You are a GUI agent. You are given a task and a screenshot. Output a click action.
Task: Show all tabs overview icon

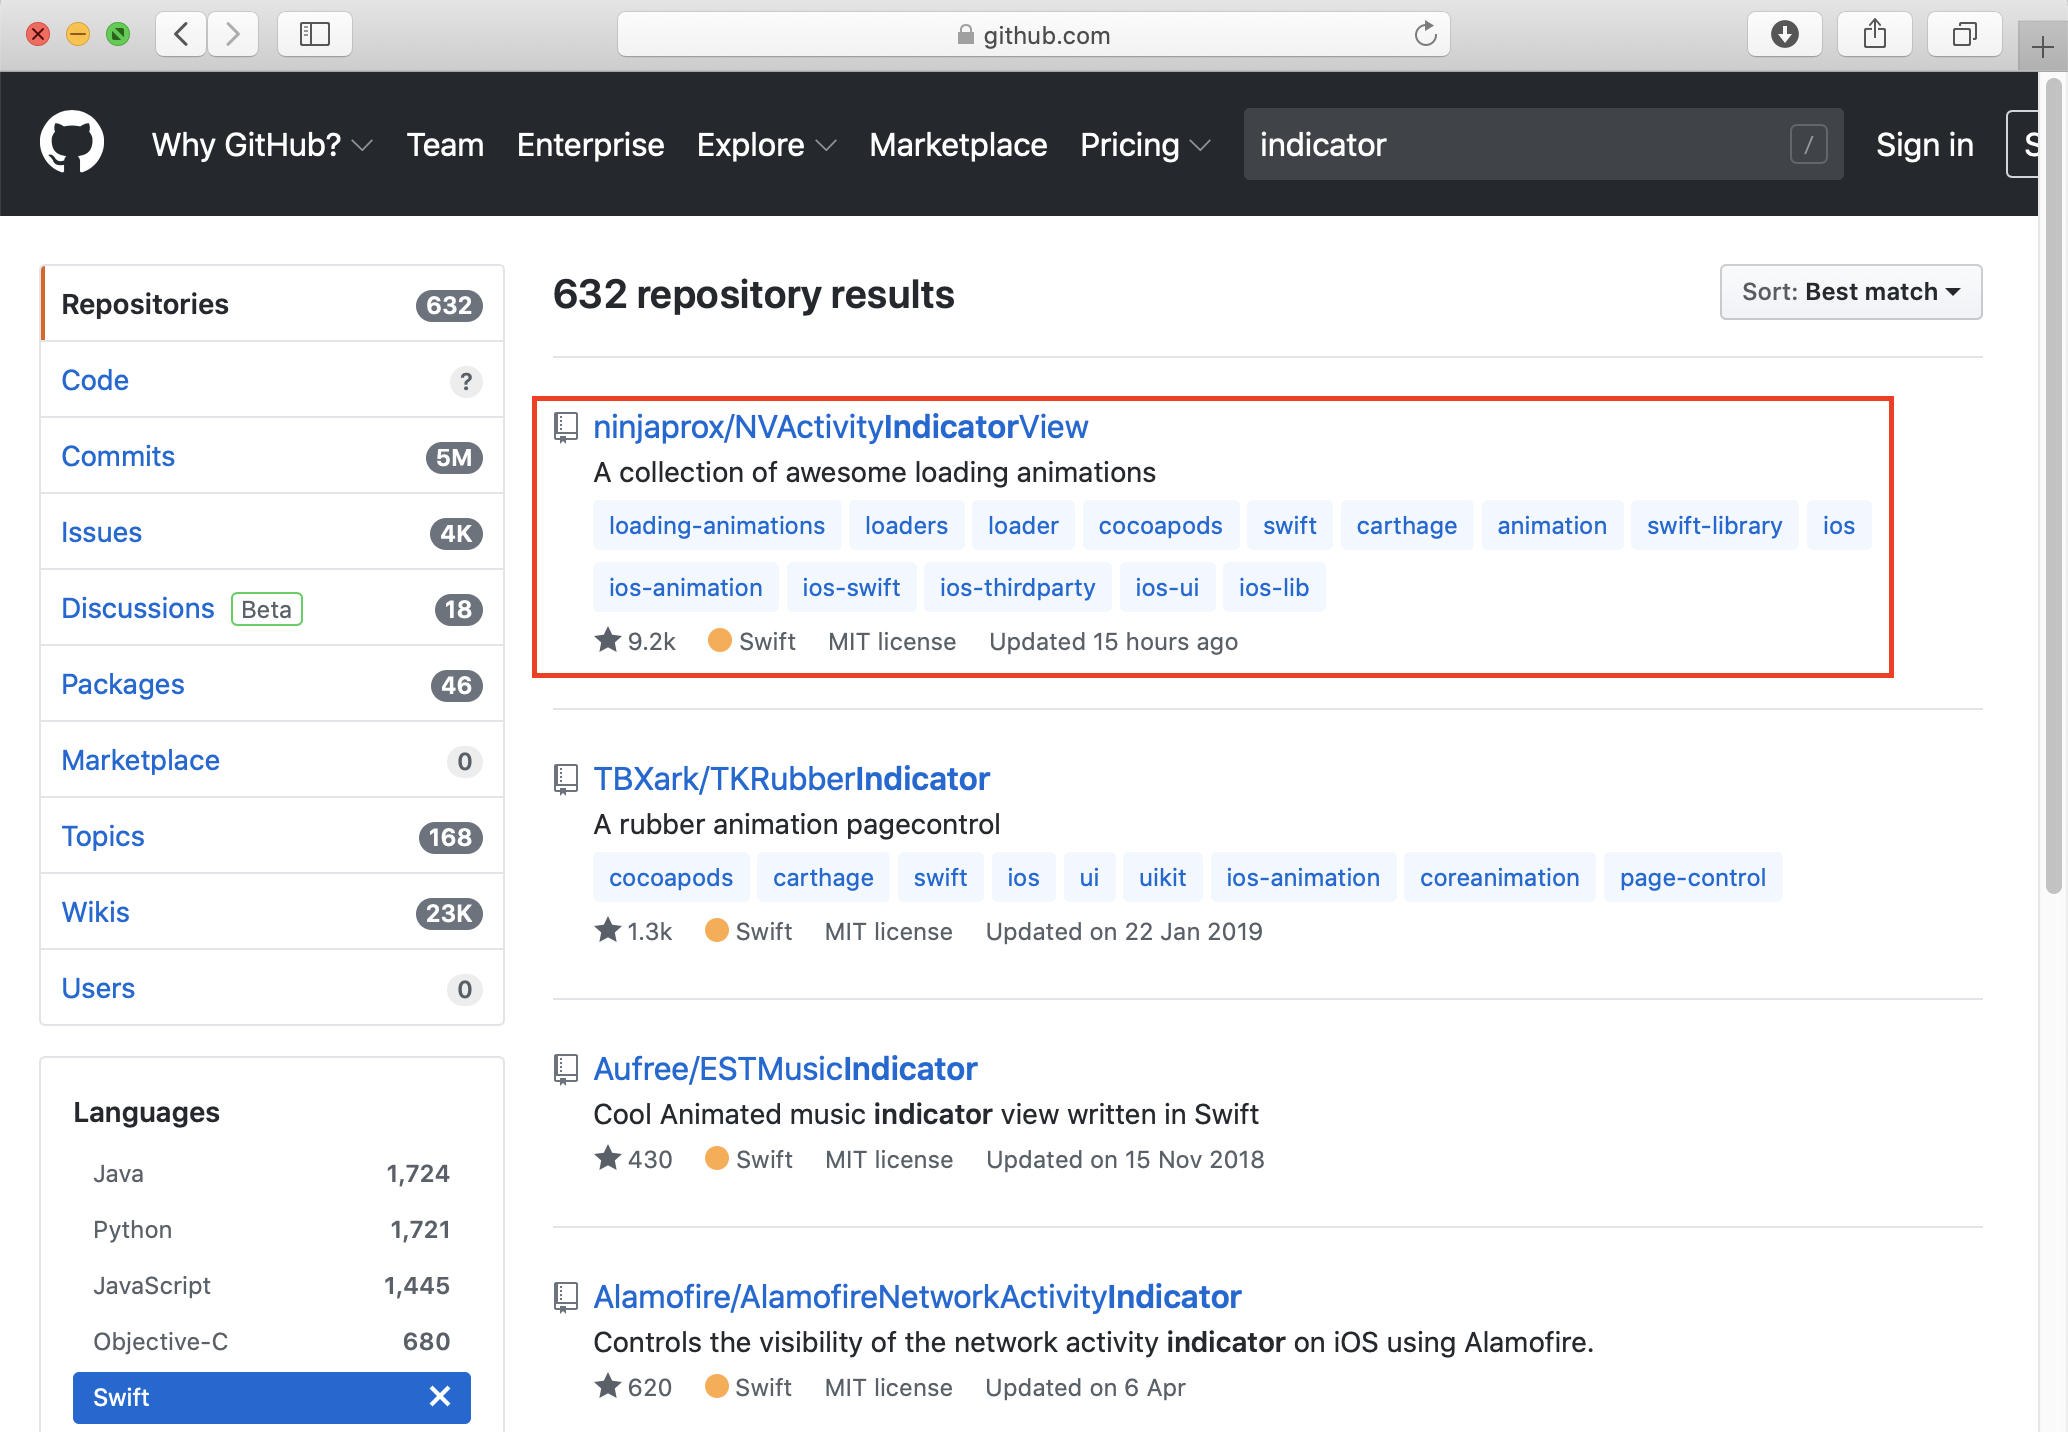tap(1964, 35)
